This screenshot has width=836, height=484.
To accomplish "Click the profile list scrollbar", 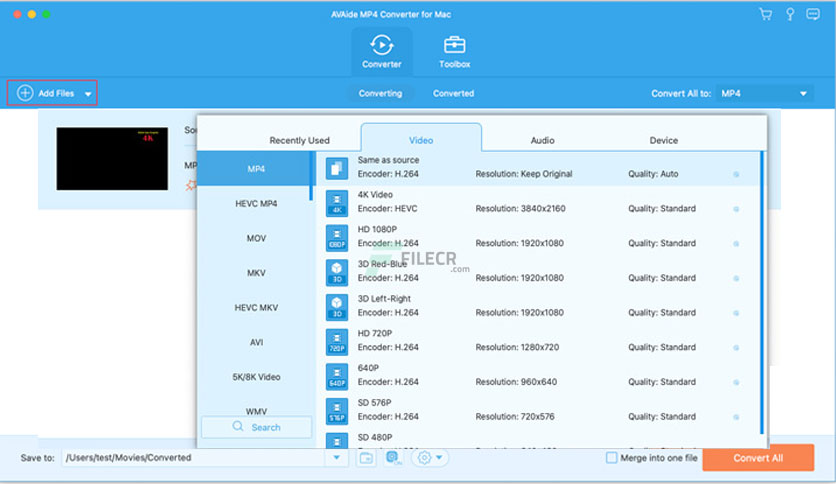I will [762, 293].
